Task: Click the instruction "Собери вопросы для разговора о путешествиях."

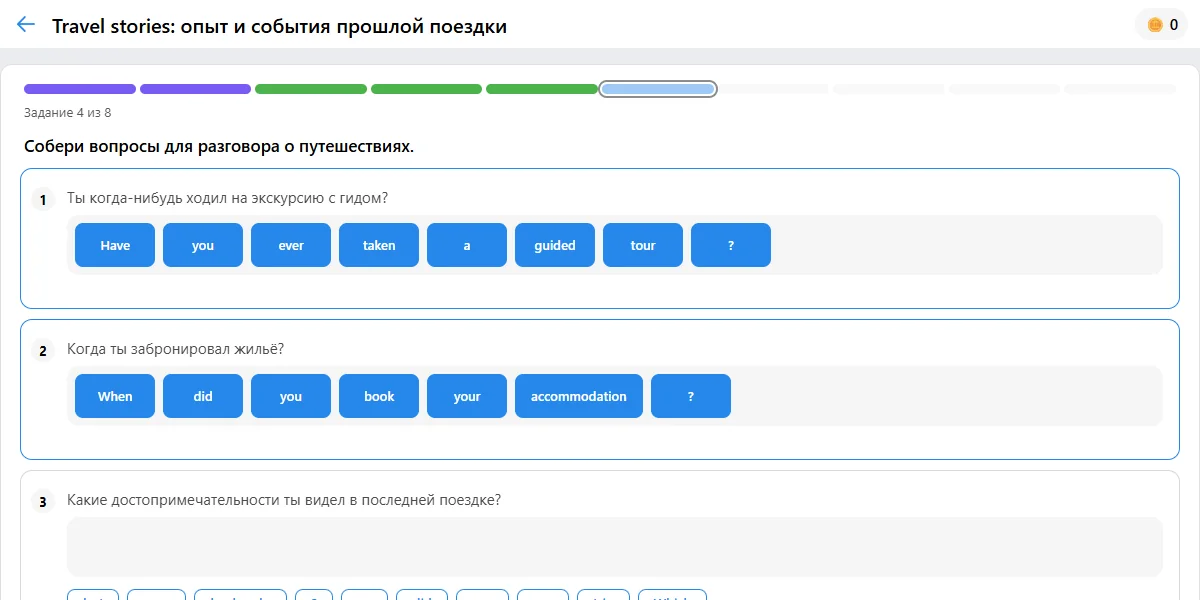Action: [219, 147]
